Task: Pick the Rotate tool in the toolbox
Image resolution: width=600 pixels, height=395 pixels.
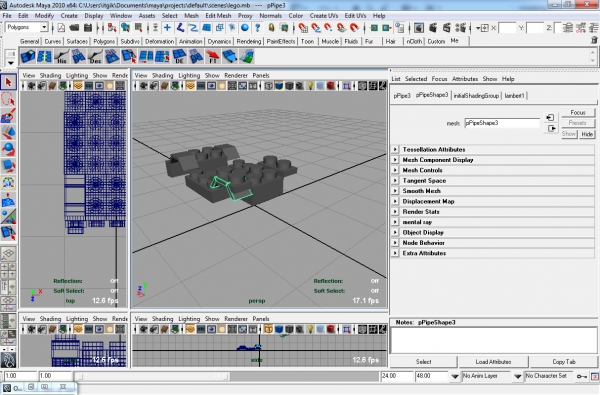Action: (x=8, y=149)
